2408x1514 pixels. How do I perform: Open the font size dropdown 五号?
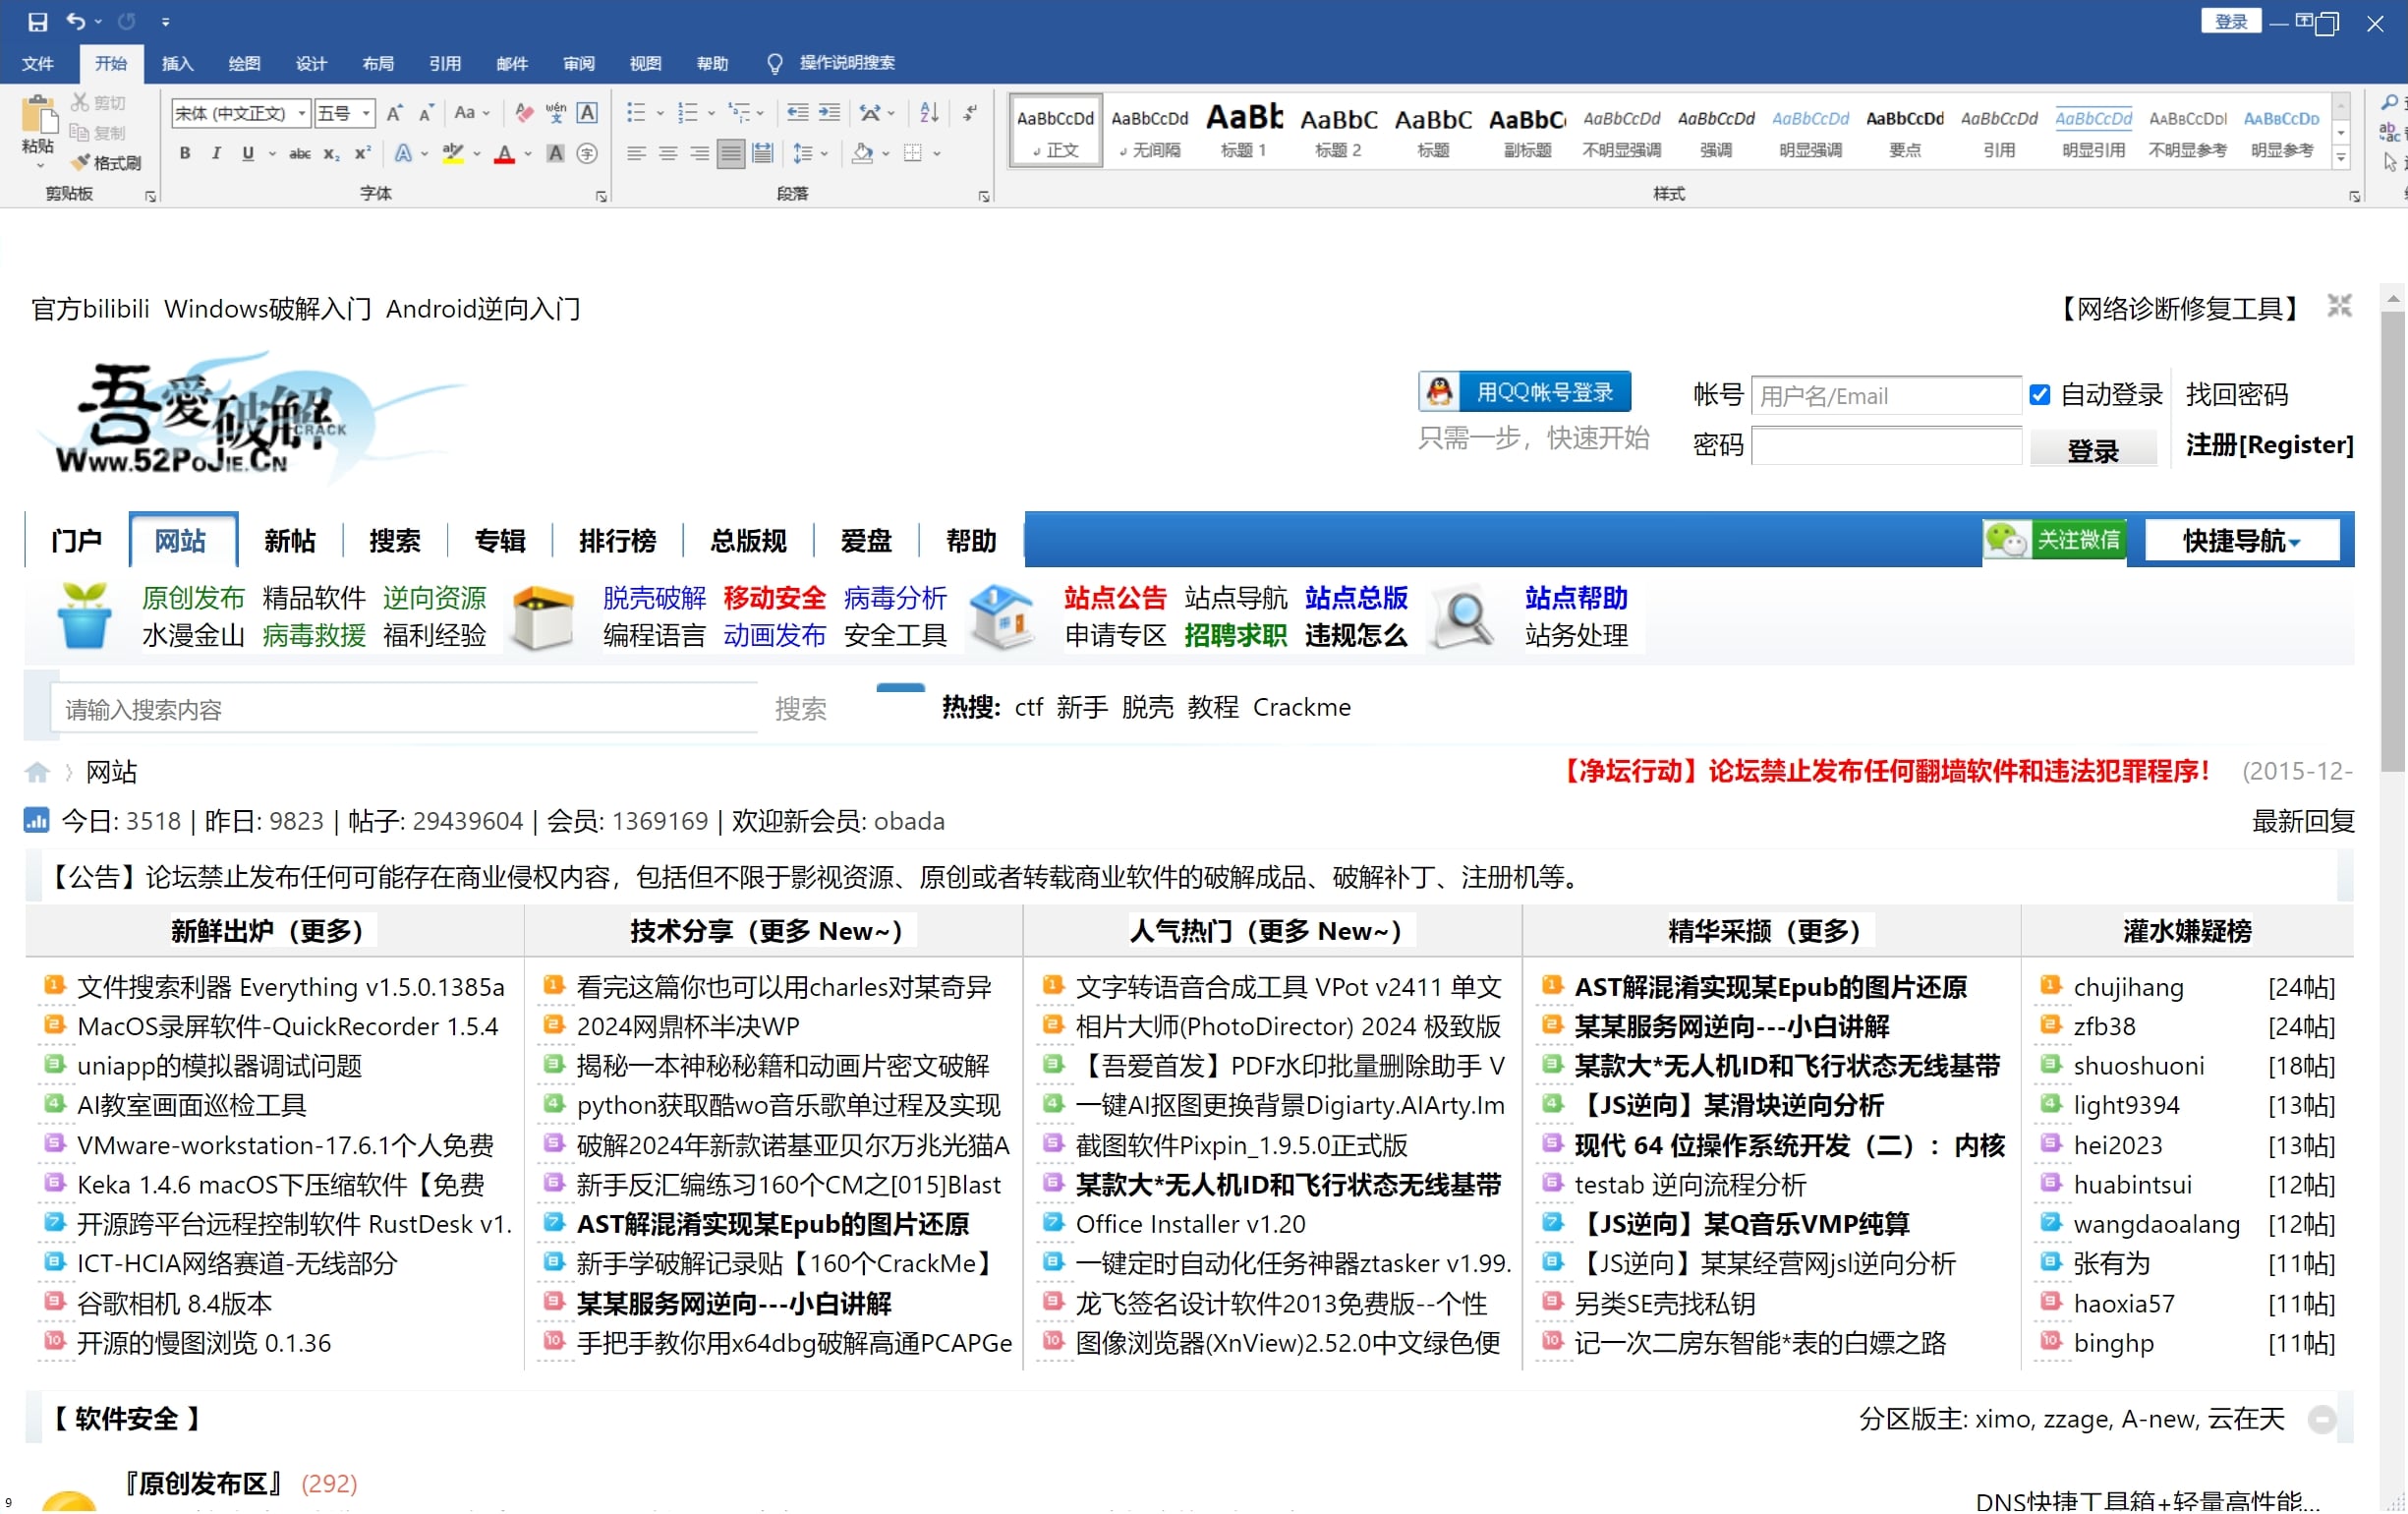click(x=366, y=113)
